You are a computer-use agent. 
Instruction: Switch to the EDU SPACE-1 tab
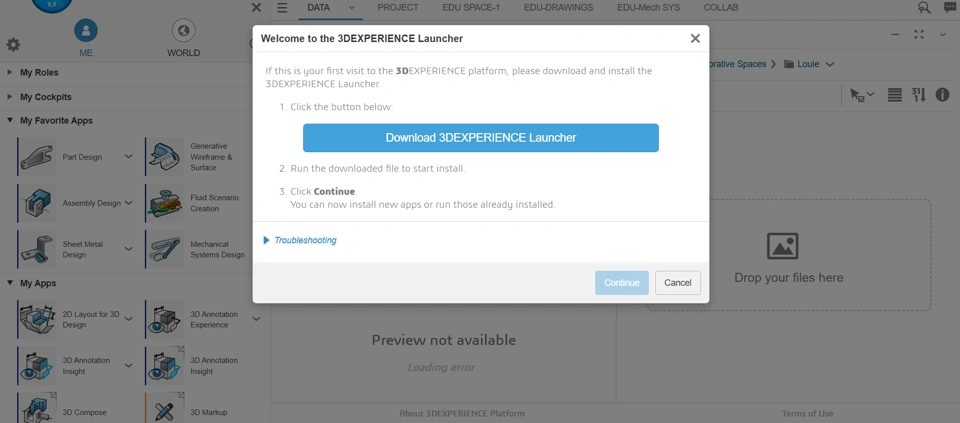coord(471,8)
